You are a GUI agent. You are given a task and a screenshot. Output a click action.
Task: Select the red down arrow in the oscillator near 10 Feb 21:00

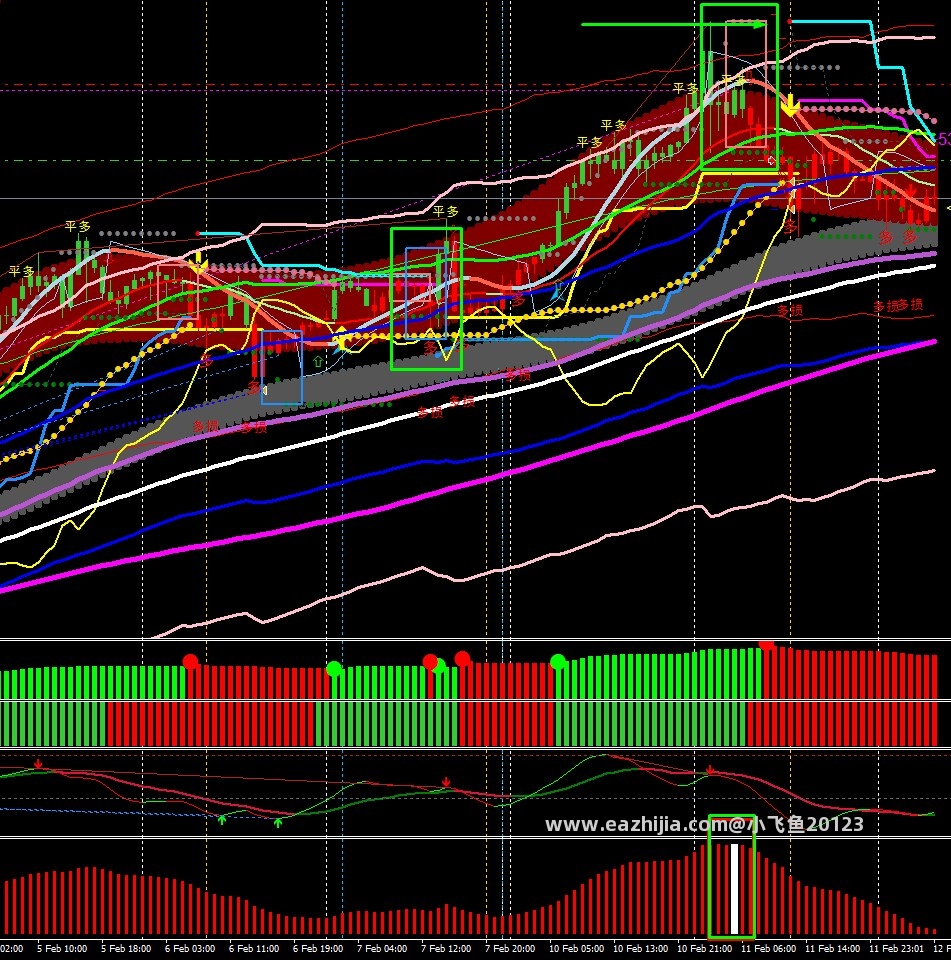(x=710, y=770)
